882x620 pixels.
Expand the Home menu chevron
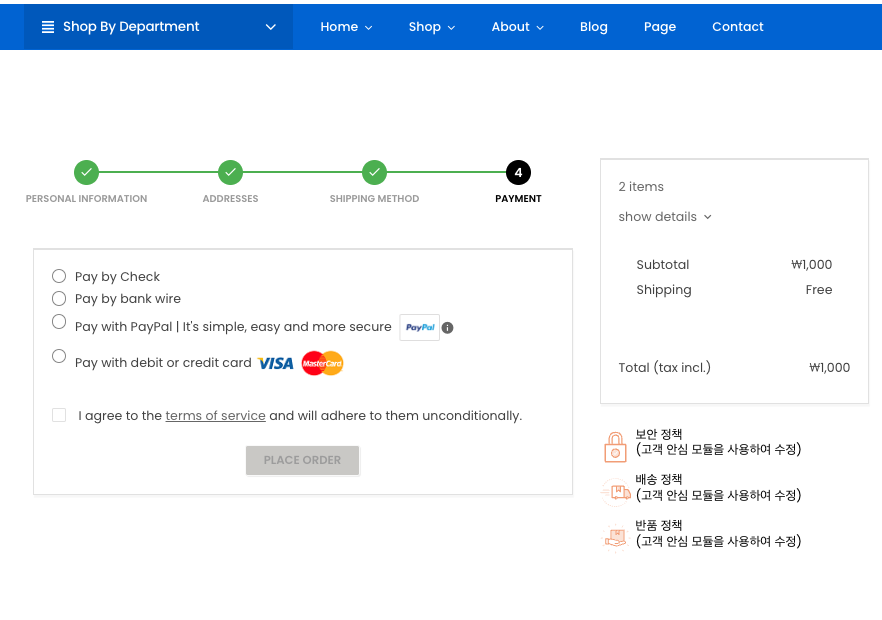[x=368, y=28]
